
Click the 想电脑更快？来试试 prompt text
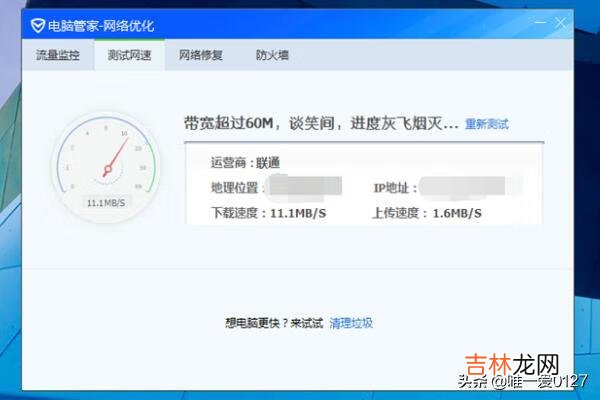[274, 323]
